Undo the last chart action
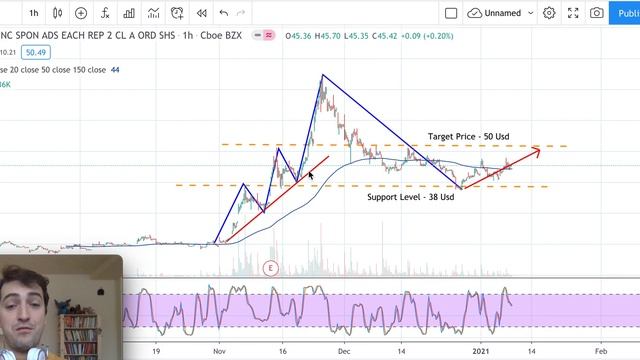Viewport: 640px width, 360px height. 224,13
